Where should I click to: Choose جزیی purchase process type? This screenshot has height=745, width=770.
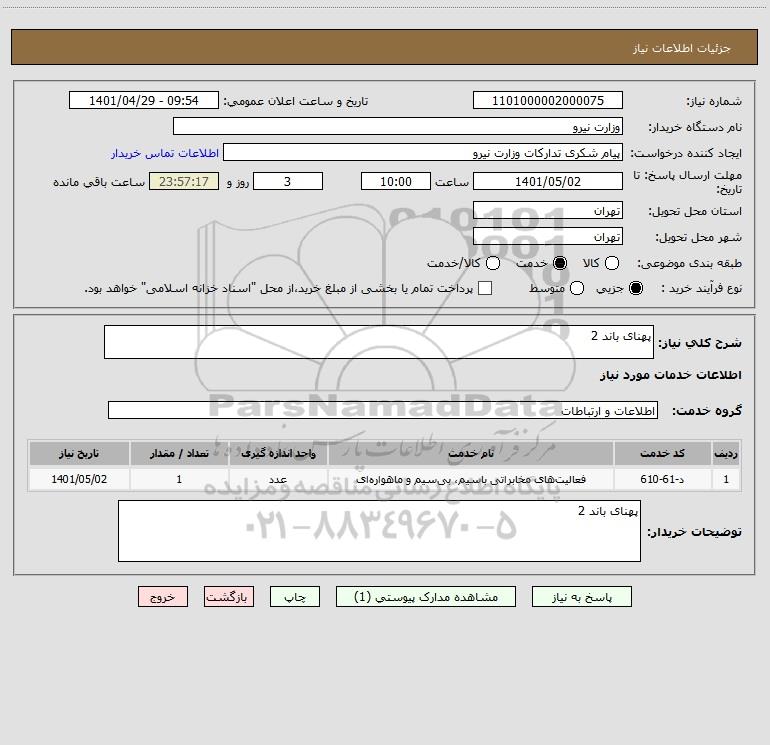tap(636, 288)
